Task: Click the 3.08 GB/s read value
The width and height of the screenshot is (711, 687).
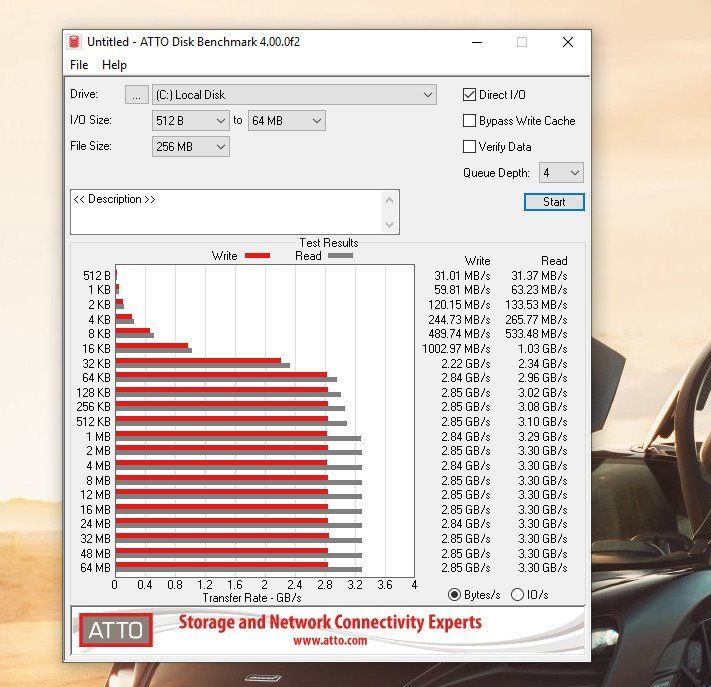Action: (x=542, y=407)
